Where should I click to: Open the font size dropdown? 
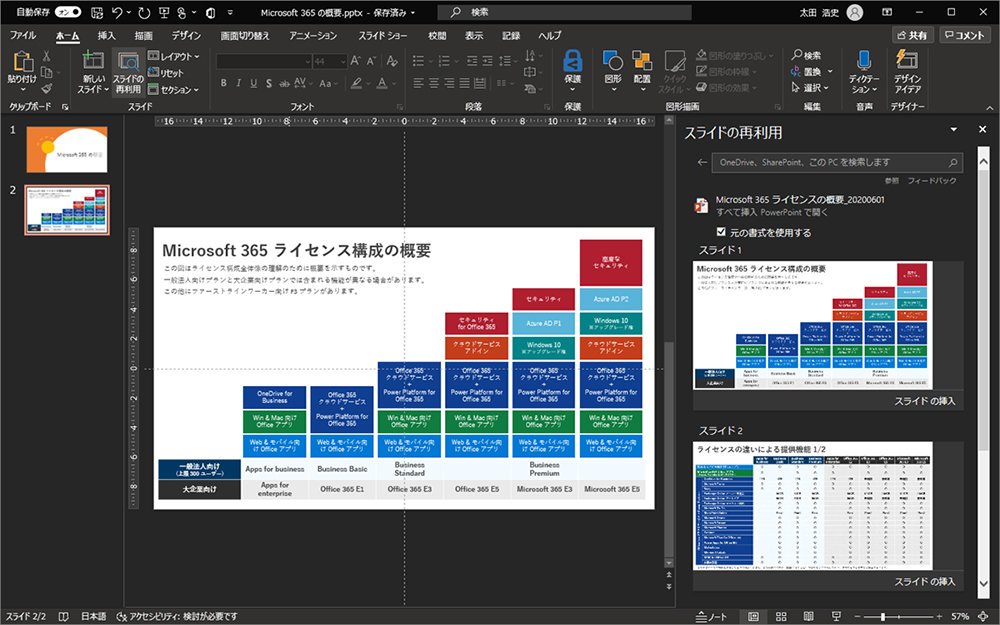point(343,61)
